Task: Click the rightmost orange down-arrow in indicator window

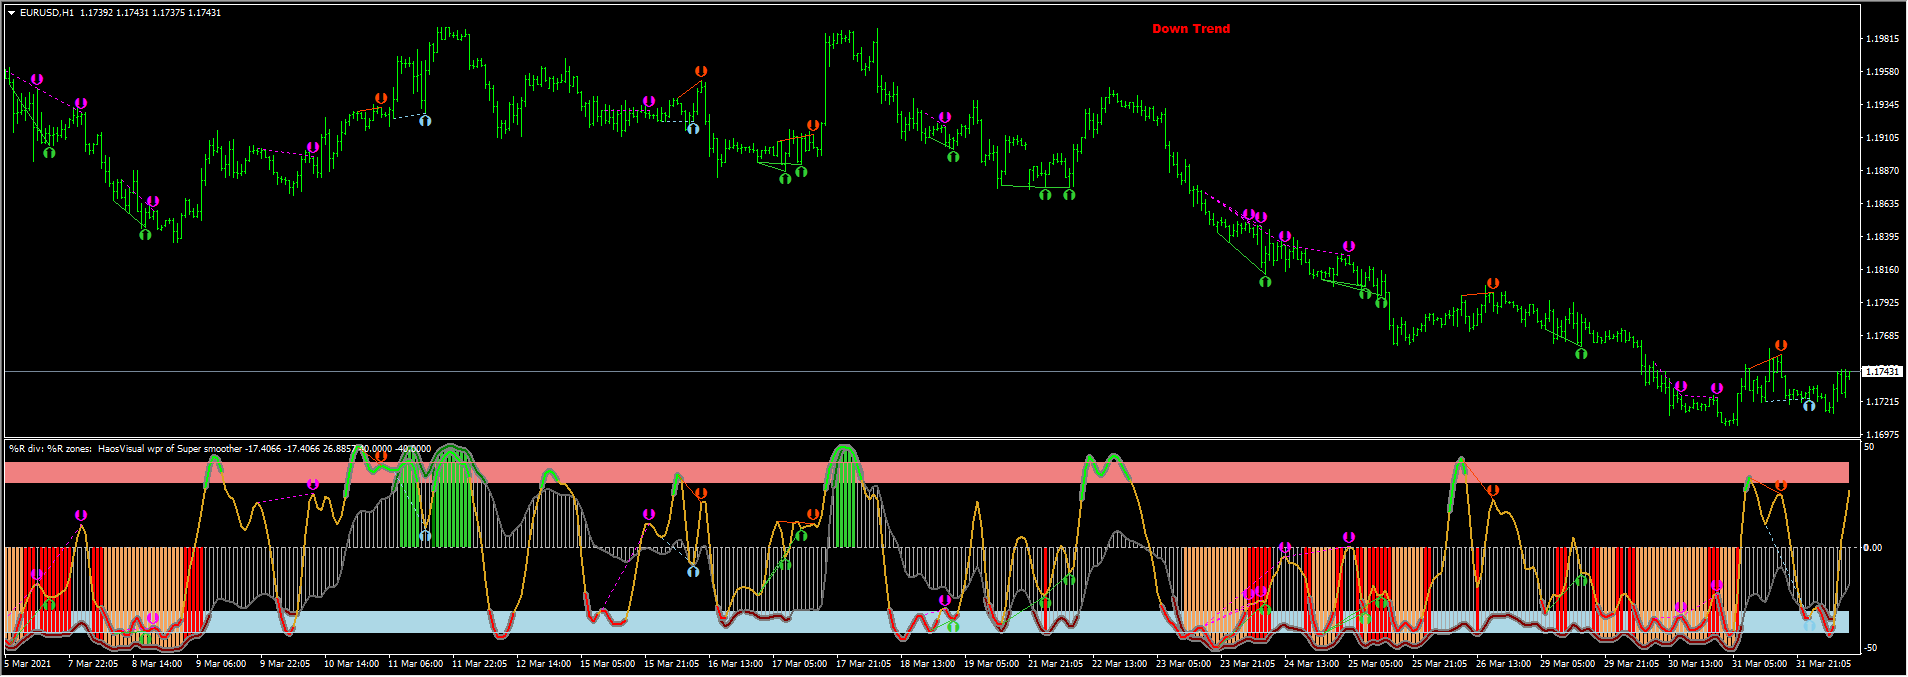Action: 1781,486
